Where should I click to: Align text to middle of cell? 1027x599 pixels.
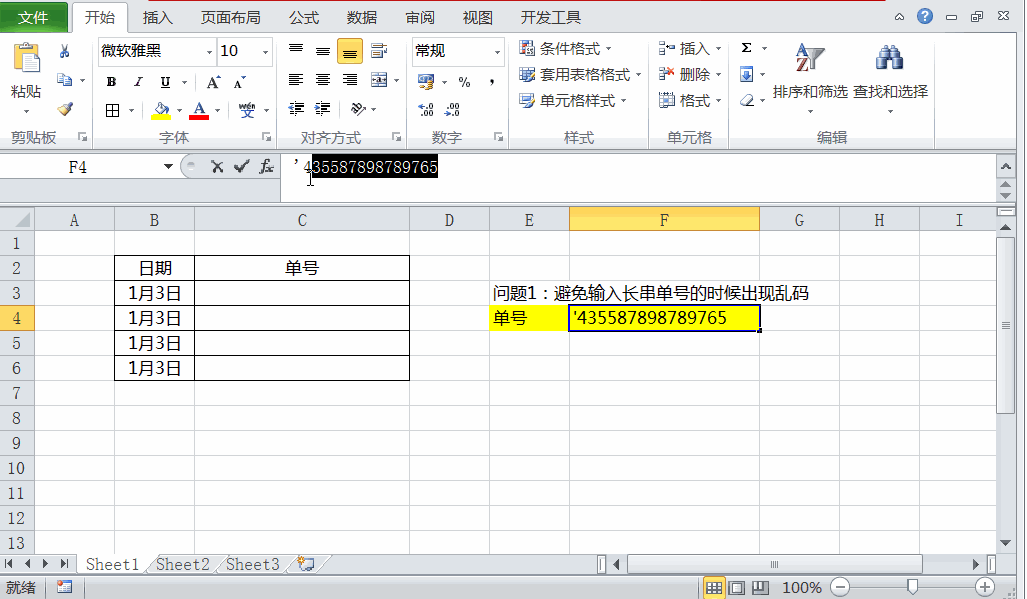pyautogui.click(x=323, y=51)
